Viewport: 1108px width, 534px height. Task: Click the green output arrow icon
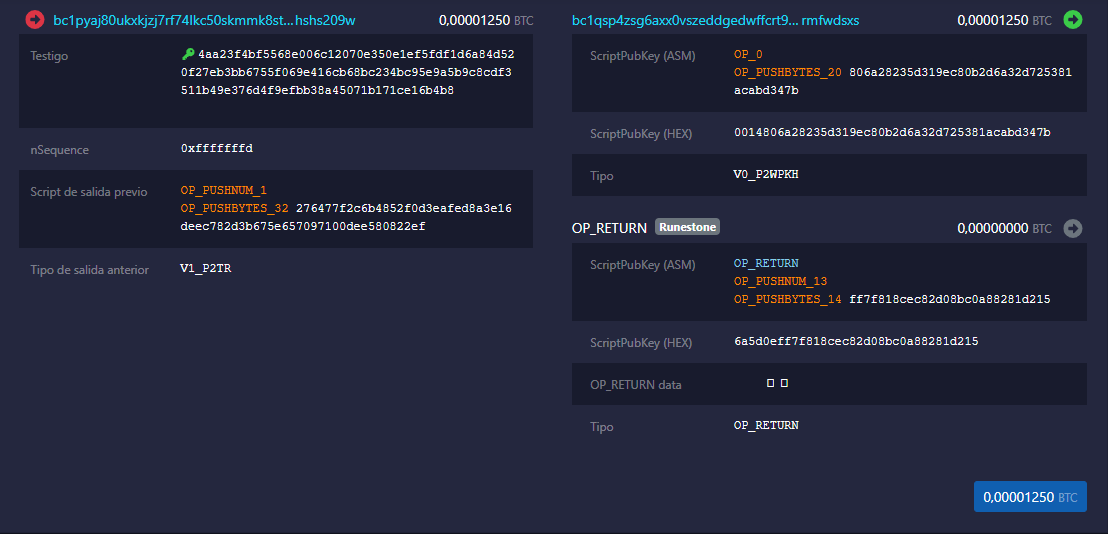click(x=1073, y=19)
